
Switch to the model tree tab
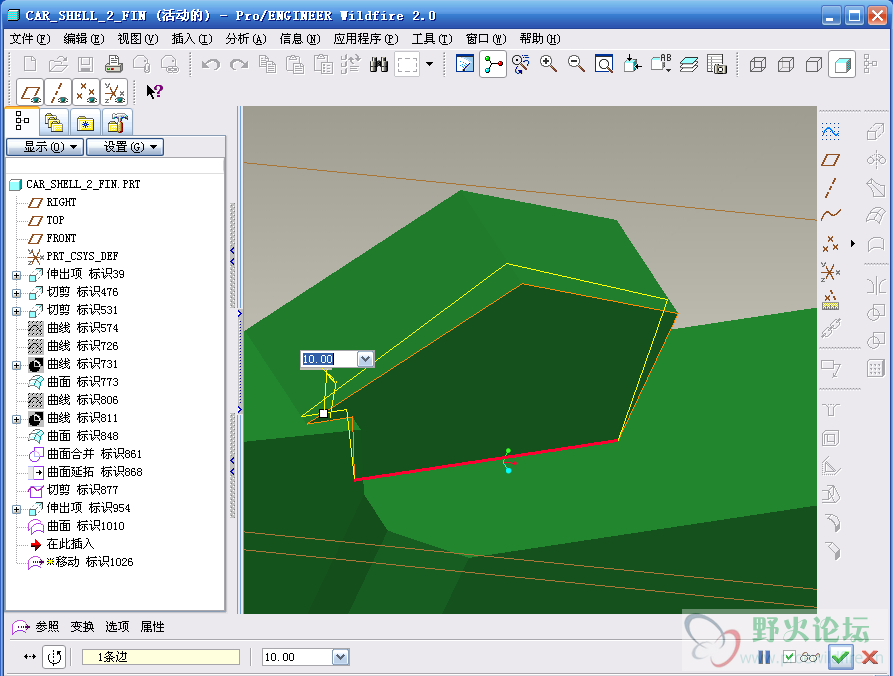coord(22,121)
